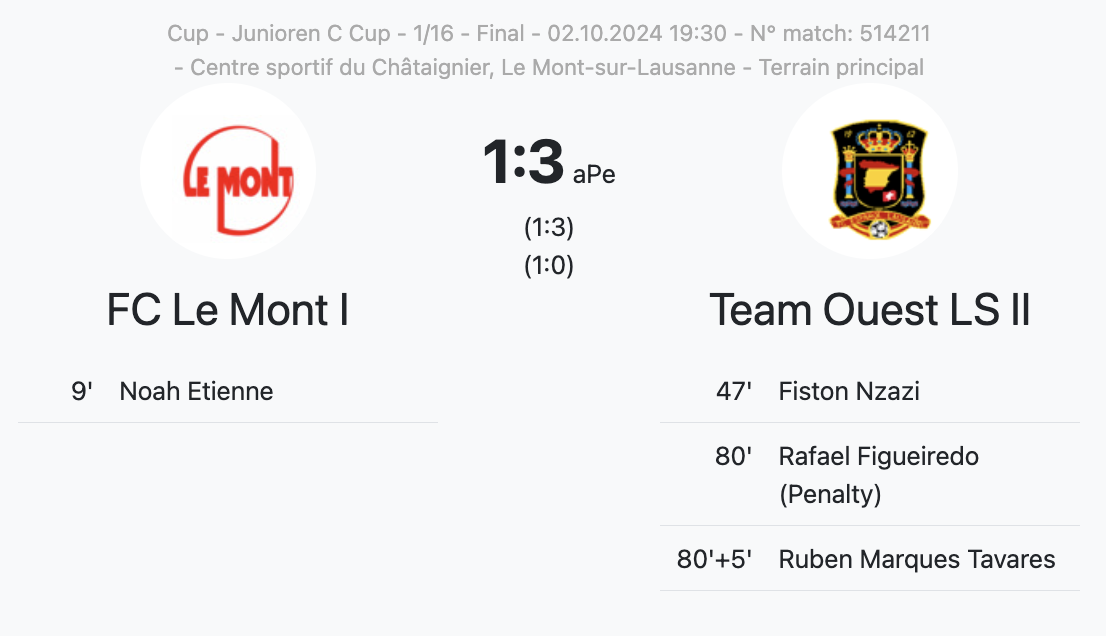Open scorer Noah Etienne

pyautogui.click(x=196, y=391)
